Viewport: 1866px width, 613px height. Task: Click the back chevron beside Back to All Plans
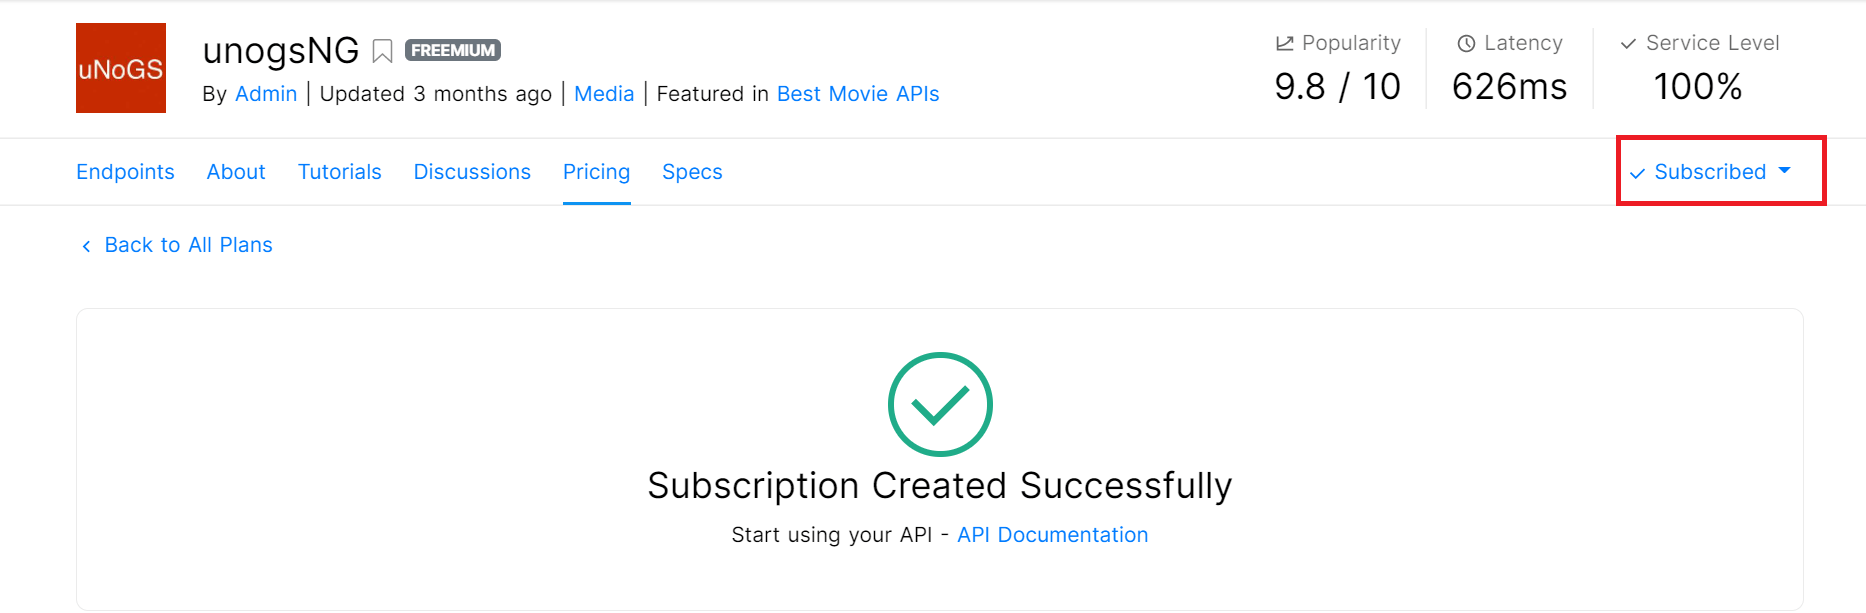point(86,246)
